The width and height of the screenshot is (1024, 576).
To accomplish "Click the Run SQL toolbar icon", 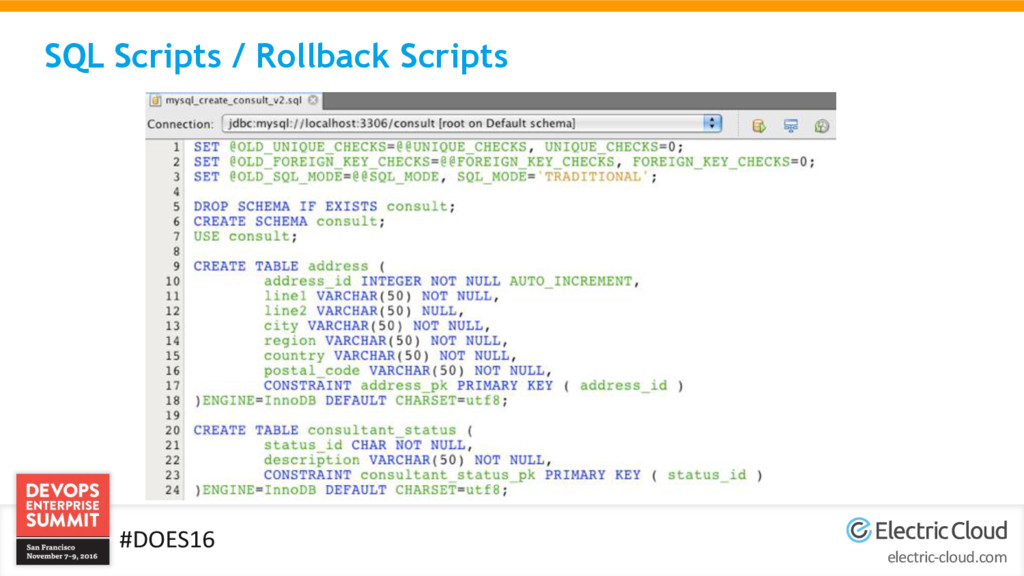I will coord(759,125).
